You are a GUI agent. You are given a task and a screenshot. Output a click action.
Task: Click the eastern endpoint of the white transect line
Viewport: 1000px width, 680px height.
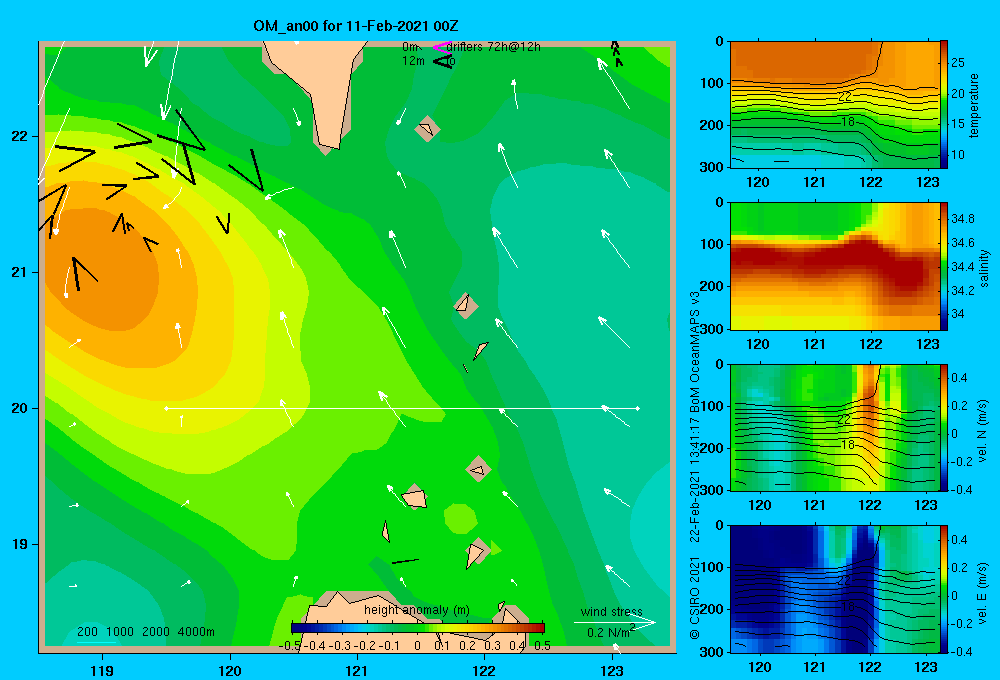638,408
